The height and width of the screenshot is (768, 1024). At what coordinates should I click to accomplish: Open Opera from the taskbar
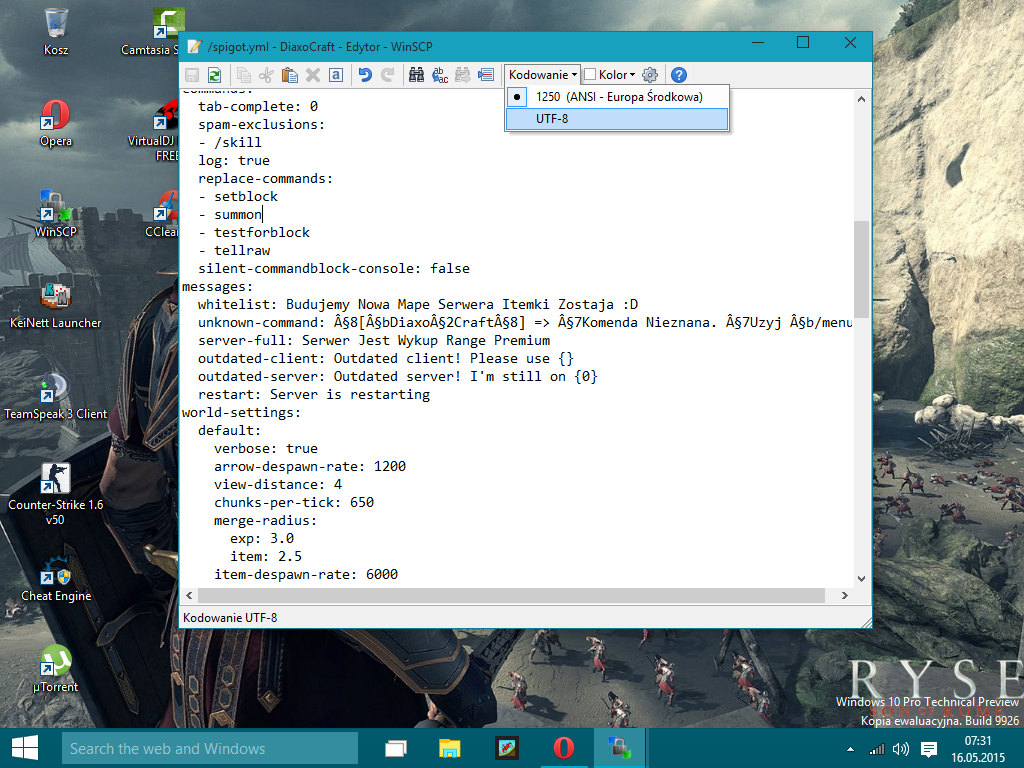point(564,748)
